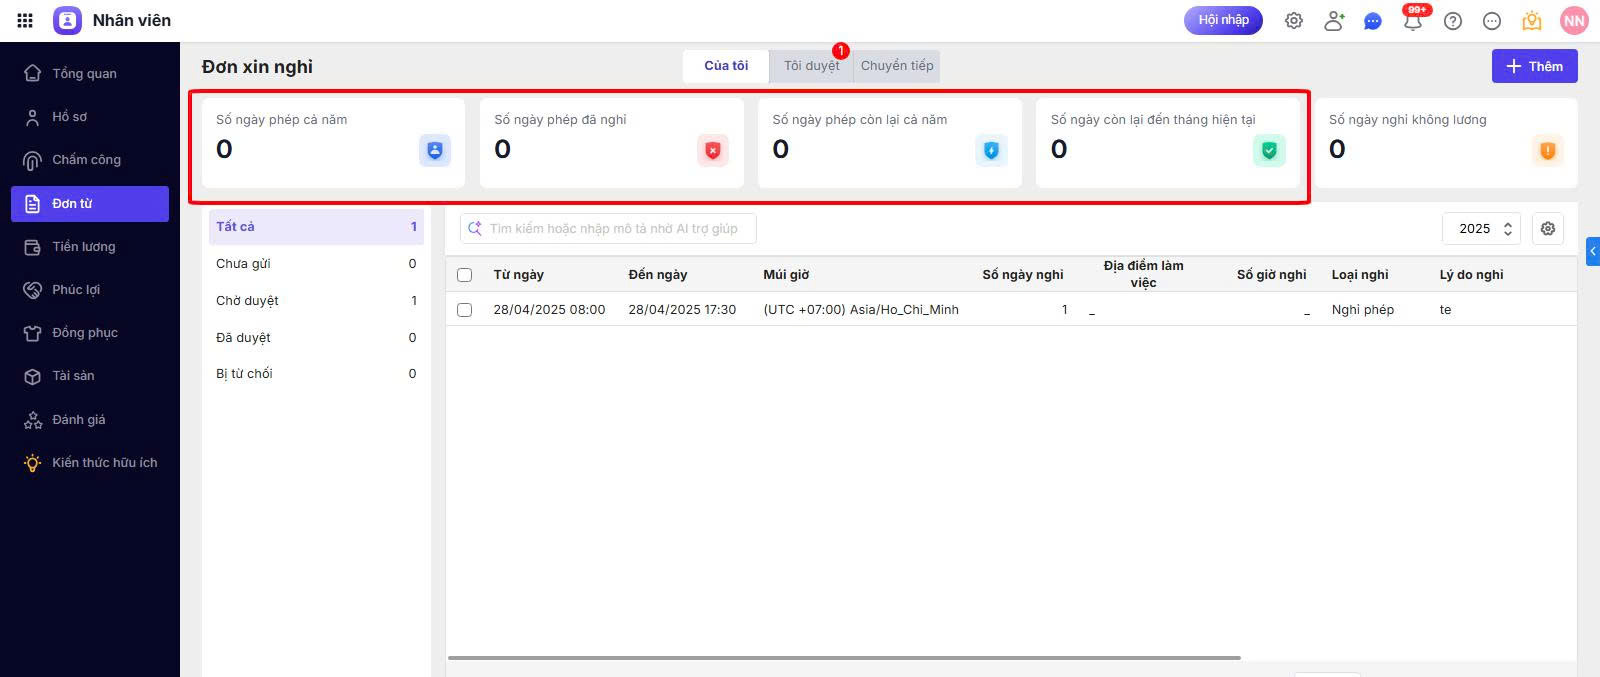The height and width of the screenshot is (677, 1600).
Task: Open the chat messages icon
Action: click(1373, 21)
